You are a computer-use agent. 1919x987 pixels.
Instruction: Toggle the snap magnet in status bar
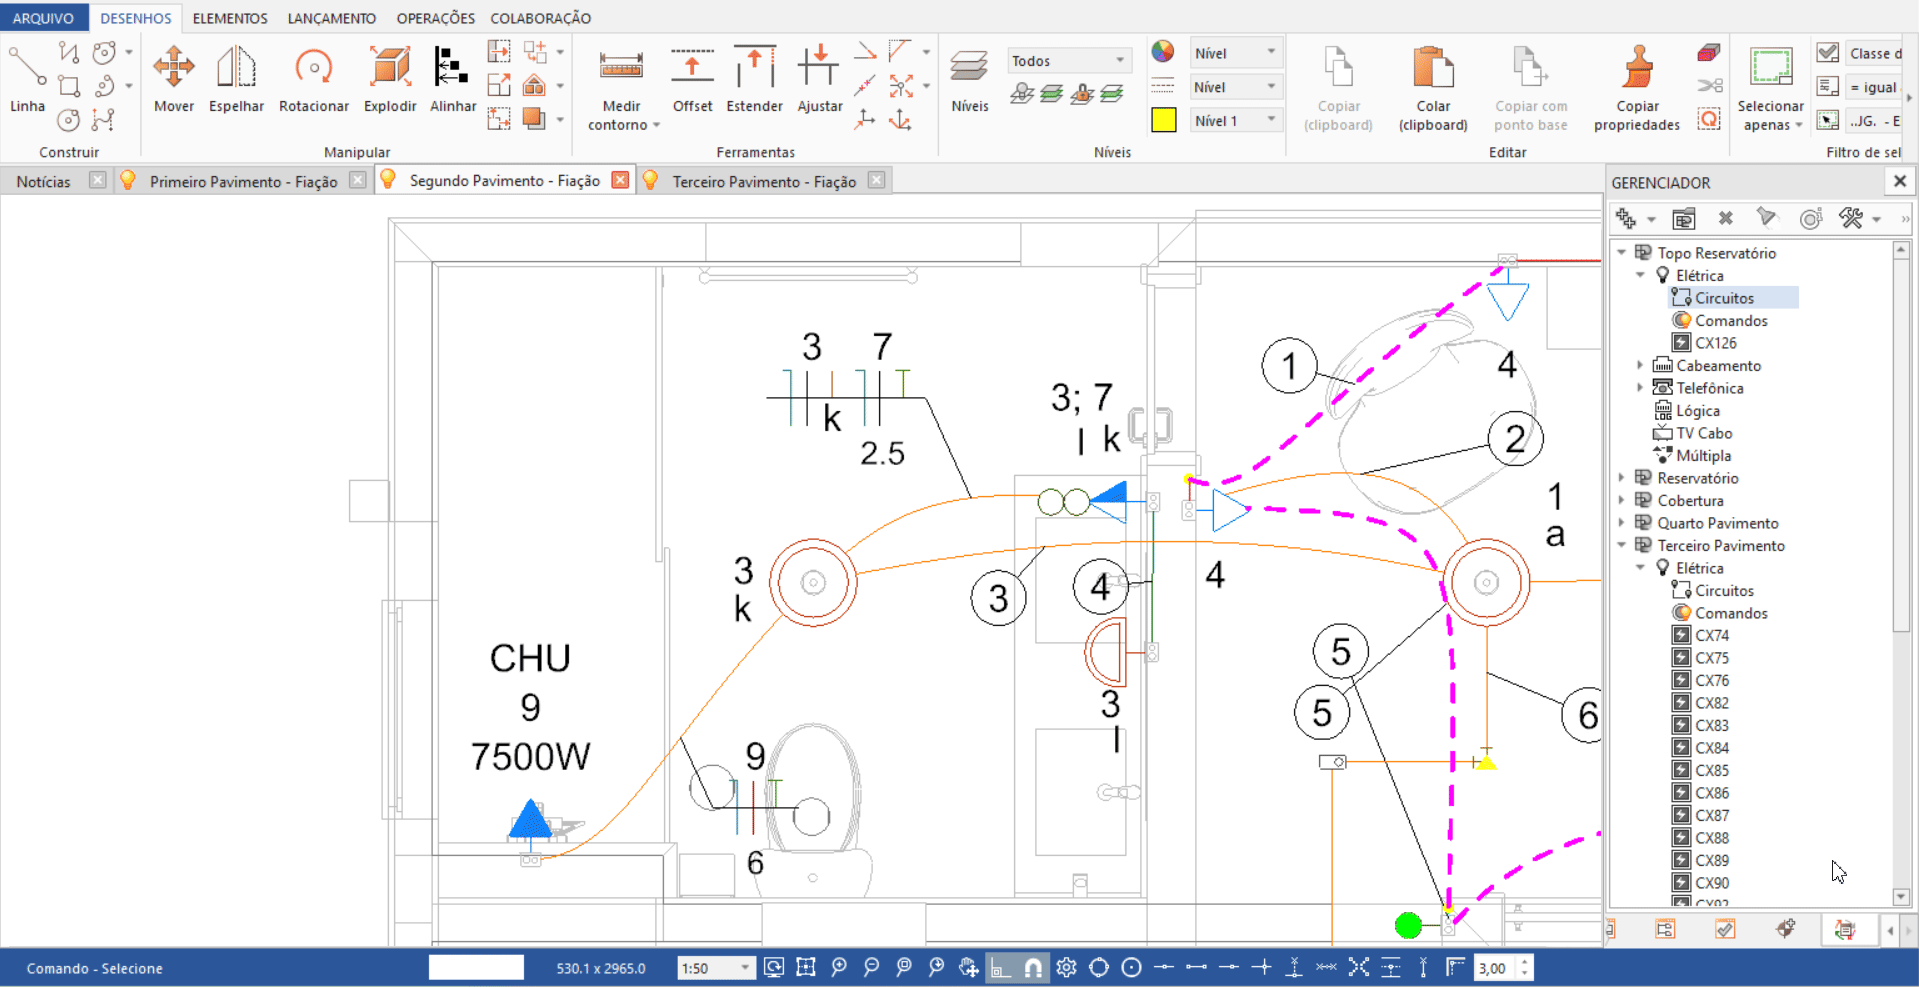(1033, 968)
